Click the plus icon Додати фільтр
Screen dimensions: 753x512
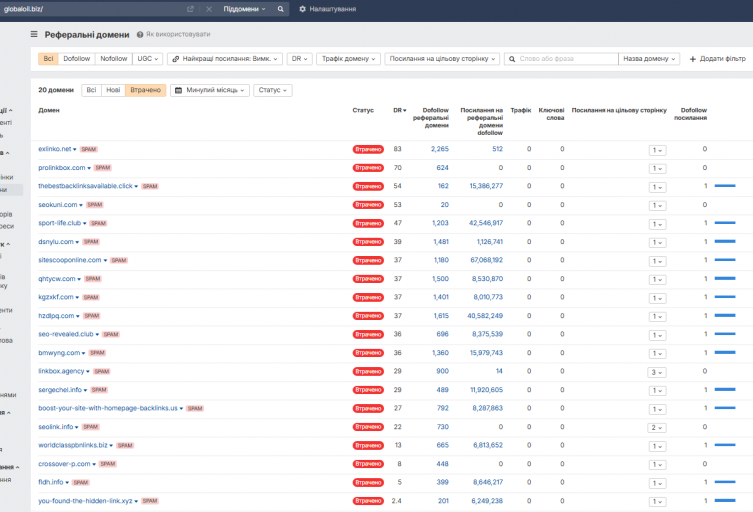tap(692, 59)
